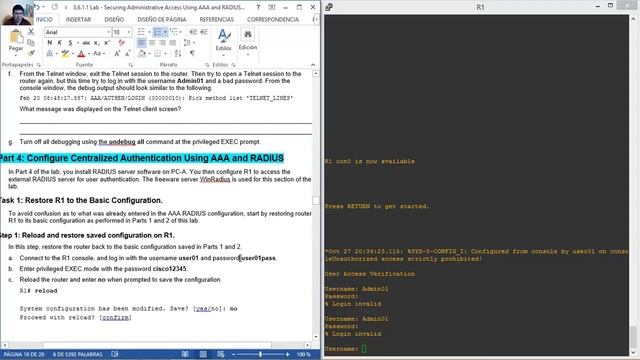The width and height of the screenshot is (640, 360).
Task: Click the Word Help question mark
Action: point(258,7)
